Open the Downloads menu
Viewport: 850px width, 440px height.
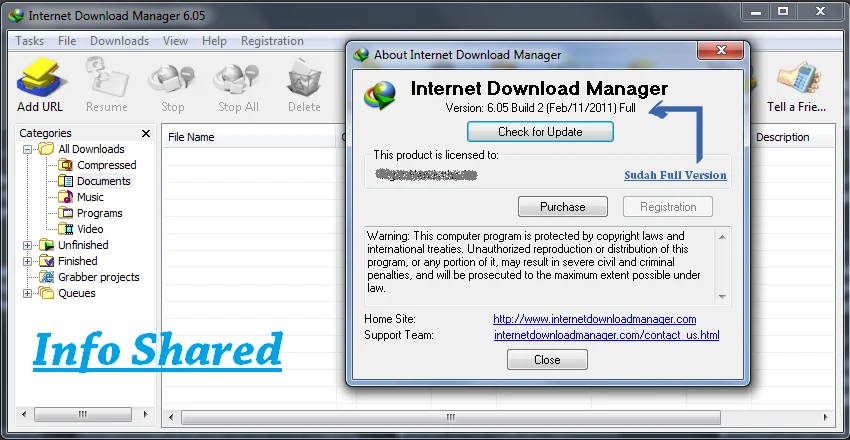(x=119, y=41)
